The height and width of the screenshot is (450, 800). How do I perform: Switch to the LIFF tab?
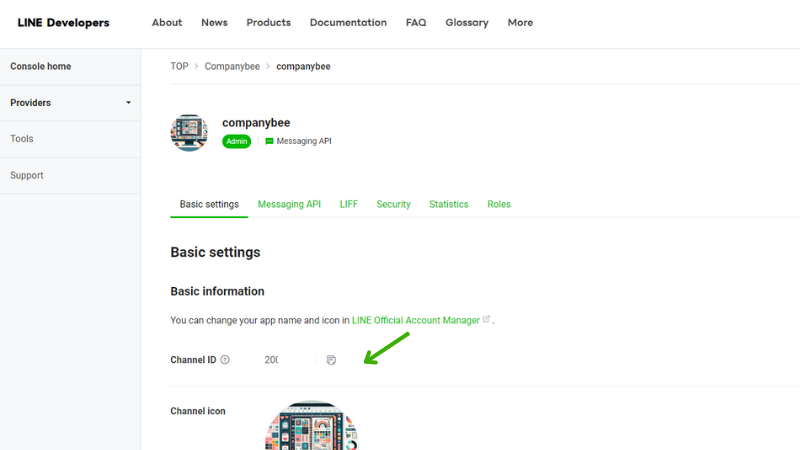(x=348, y=204)
